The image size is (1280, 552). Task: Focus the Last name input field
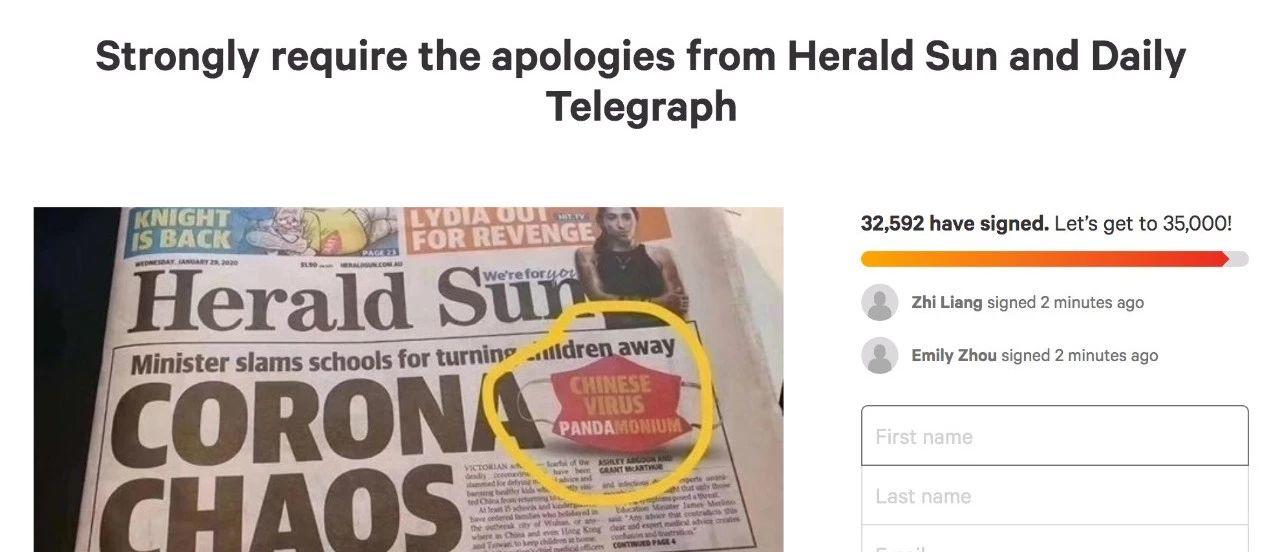pos(1055,496)
